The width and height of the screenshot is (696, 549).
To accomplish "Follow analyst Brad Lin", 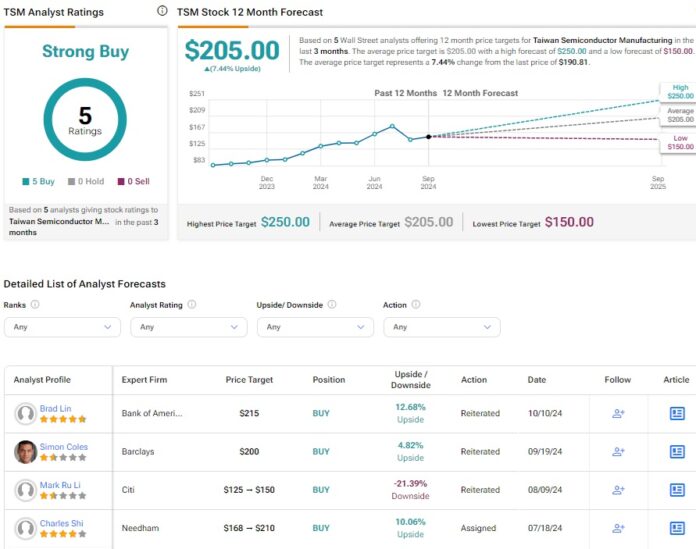I will [x=618, y=413].
